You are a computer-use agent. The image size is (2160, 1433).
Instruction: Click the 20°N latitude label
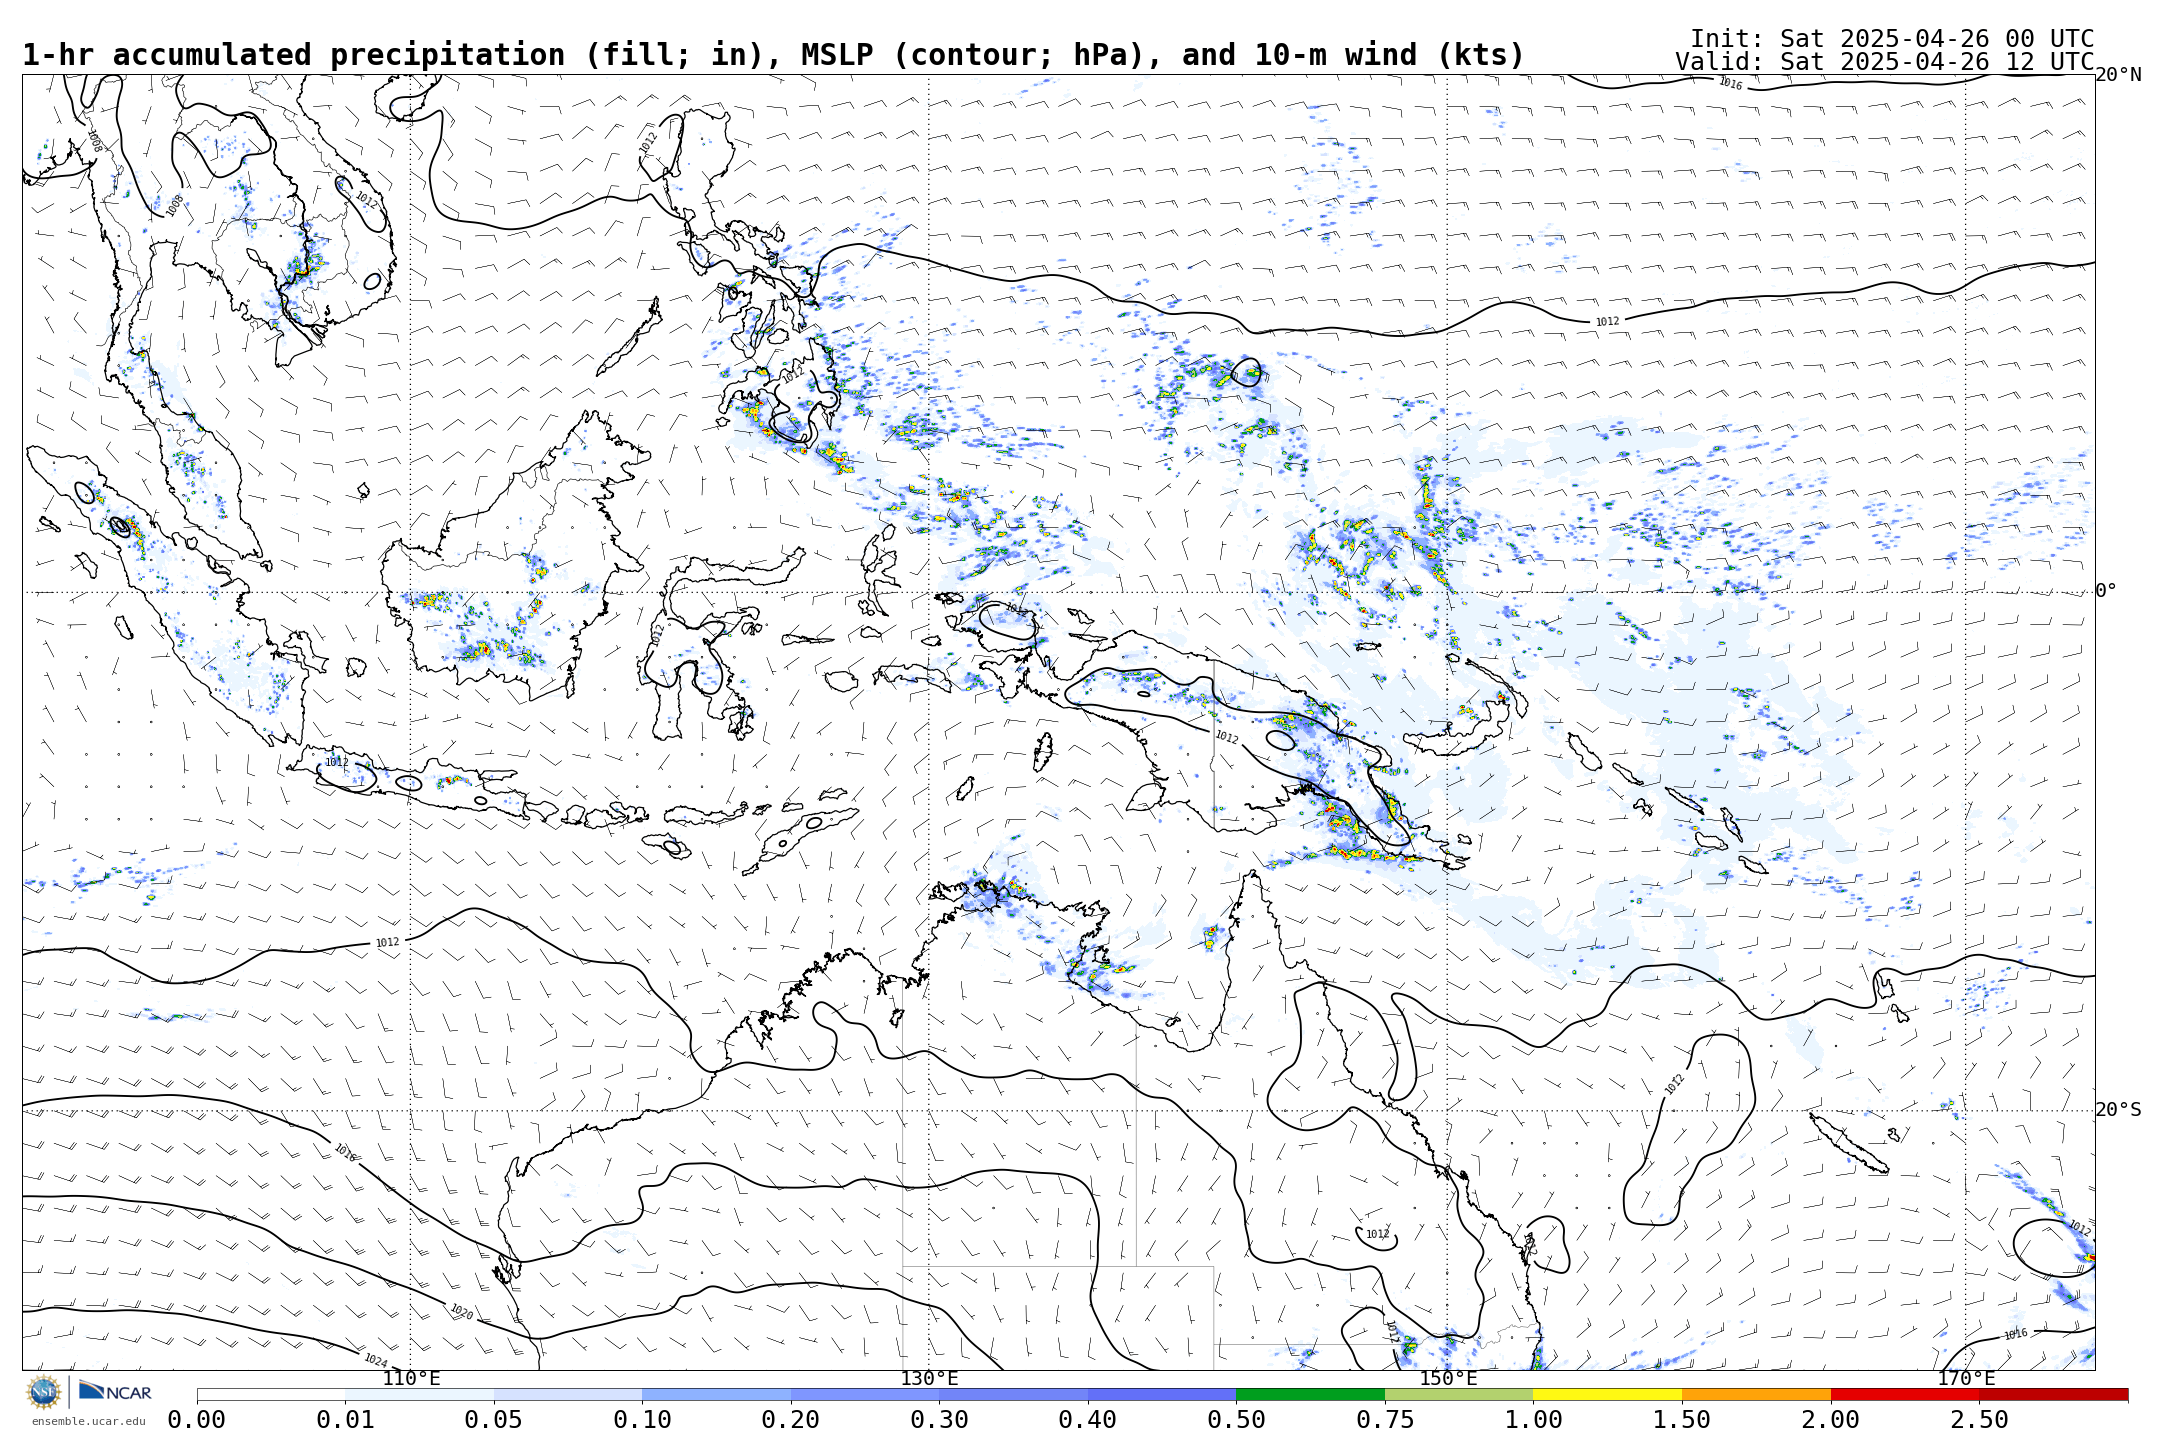coord(2118,75)
